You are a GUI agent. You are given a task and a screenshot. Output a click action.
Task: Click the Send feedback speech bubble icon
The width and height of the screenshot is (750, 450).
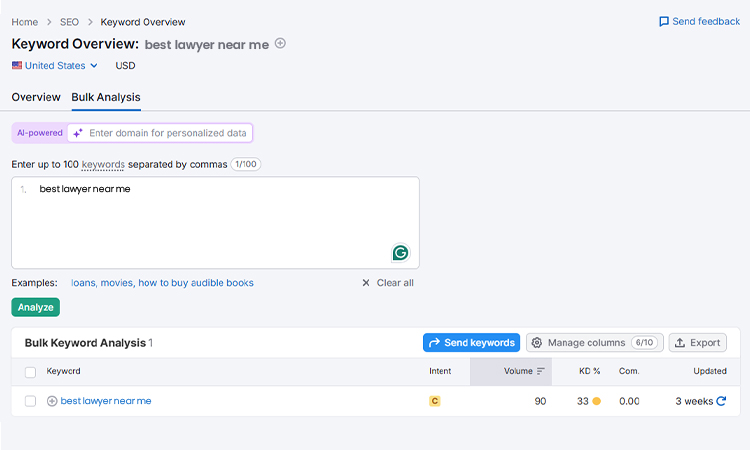(664, 22)
